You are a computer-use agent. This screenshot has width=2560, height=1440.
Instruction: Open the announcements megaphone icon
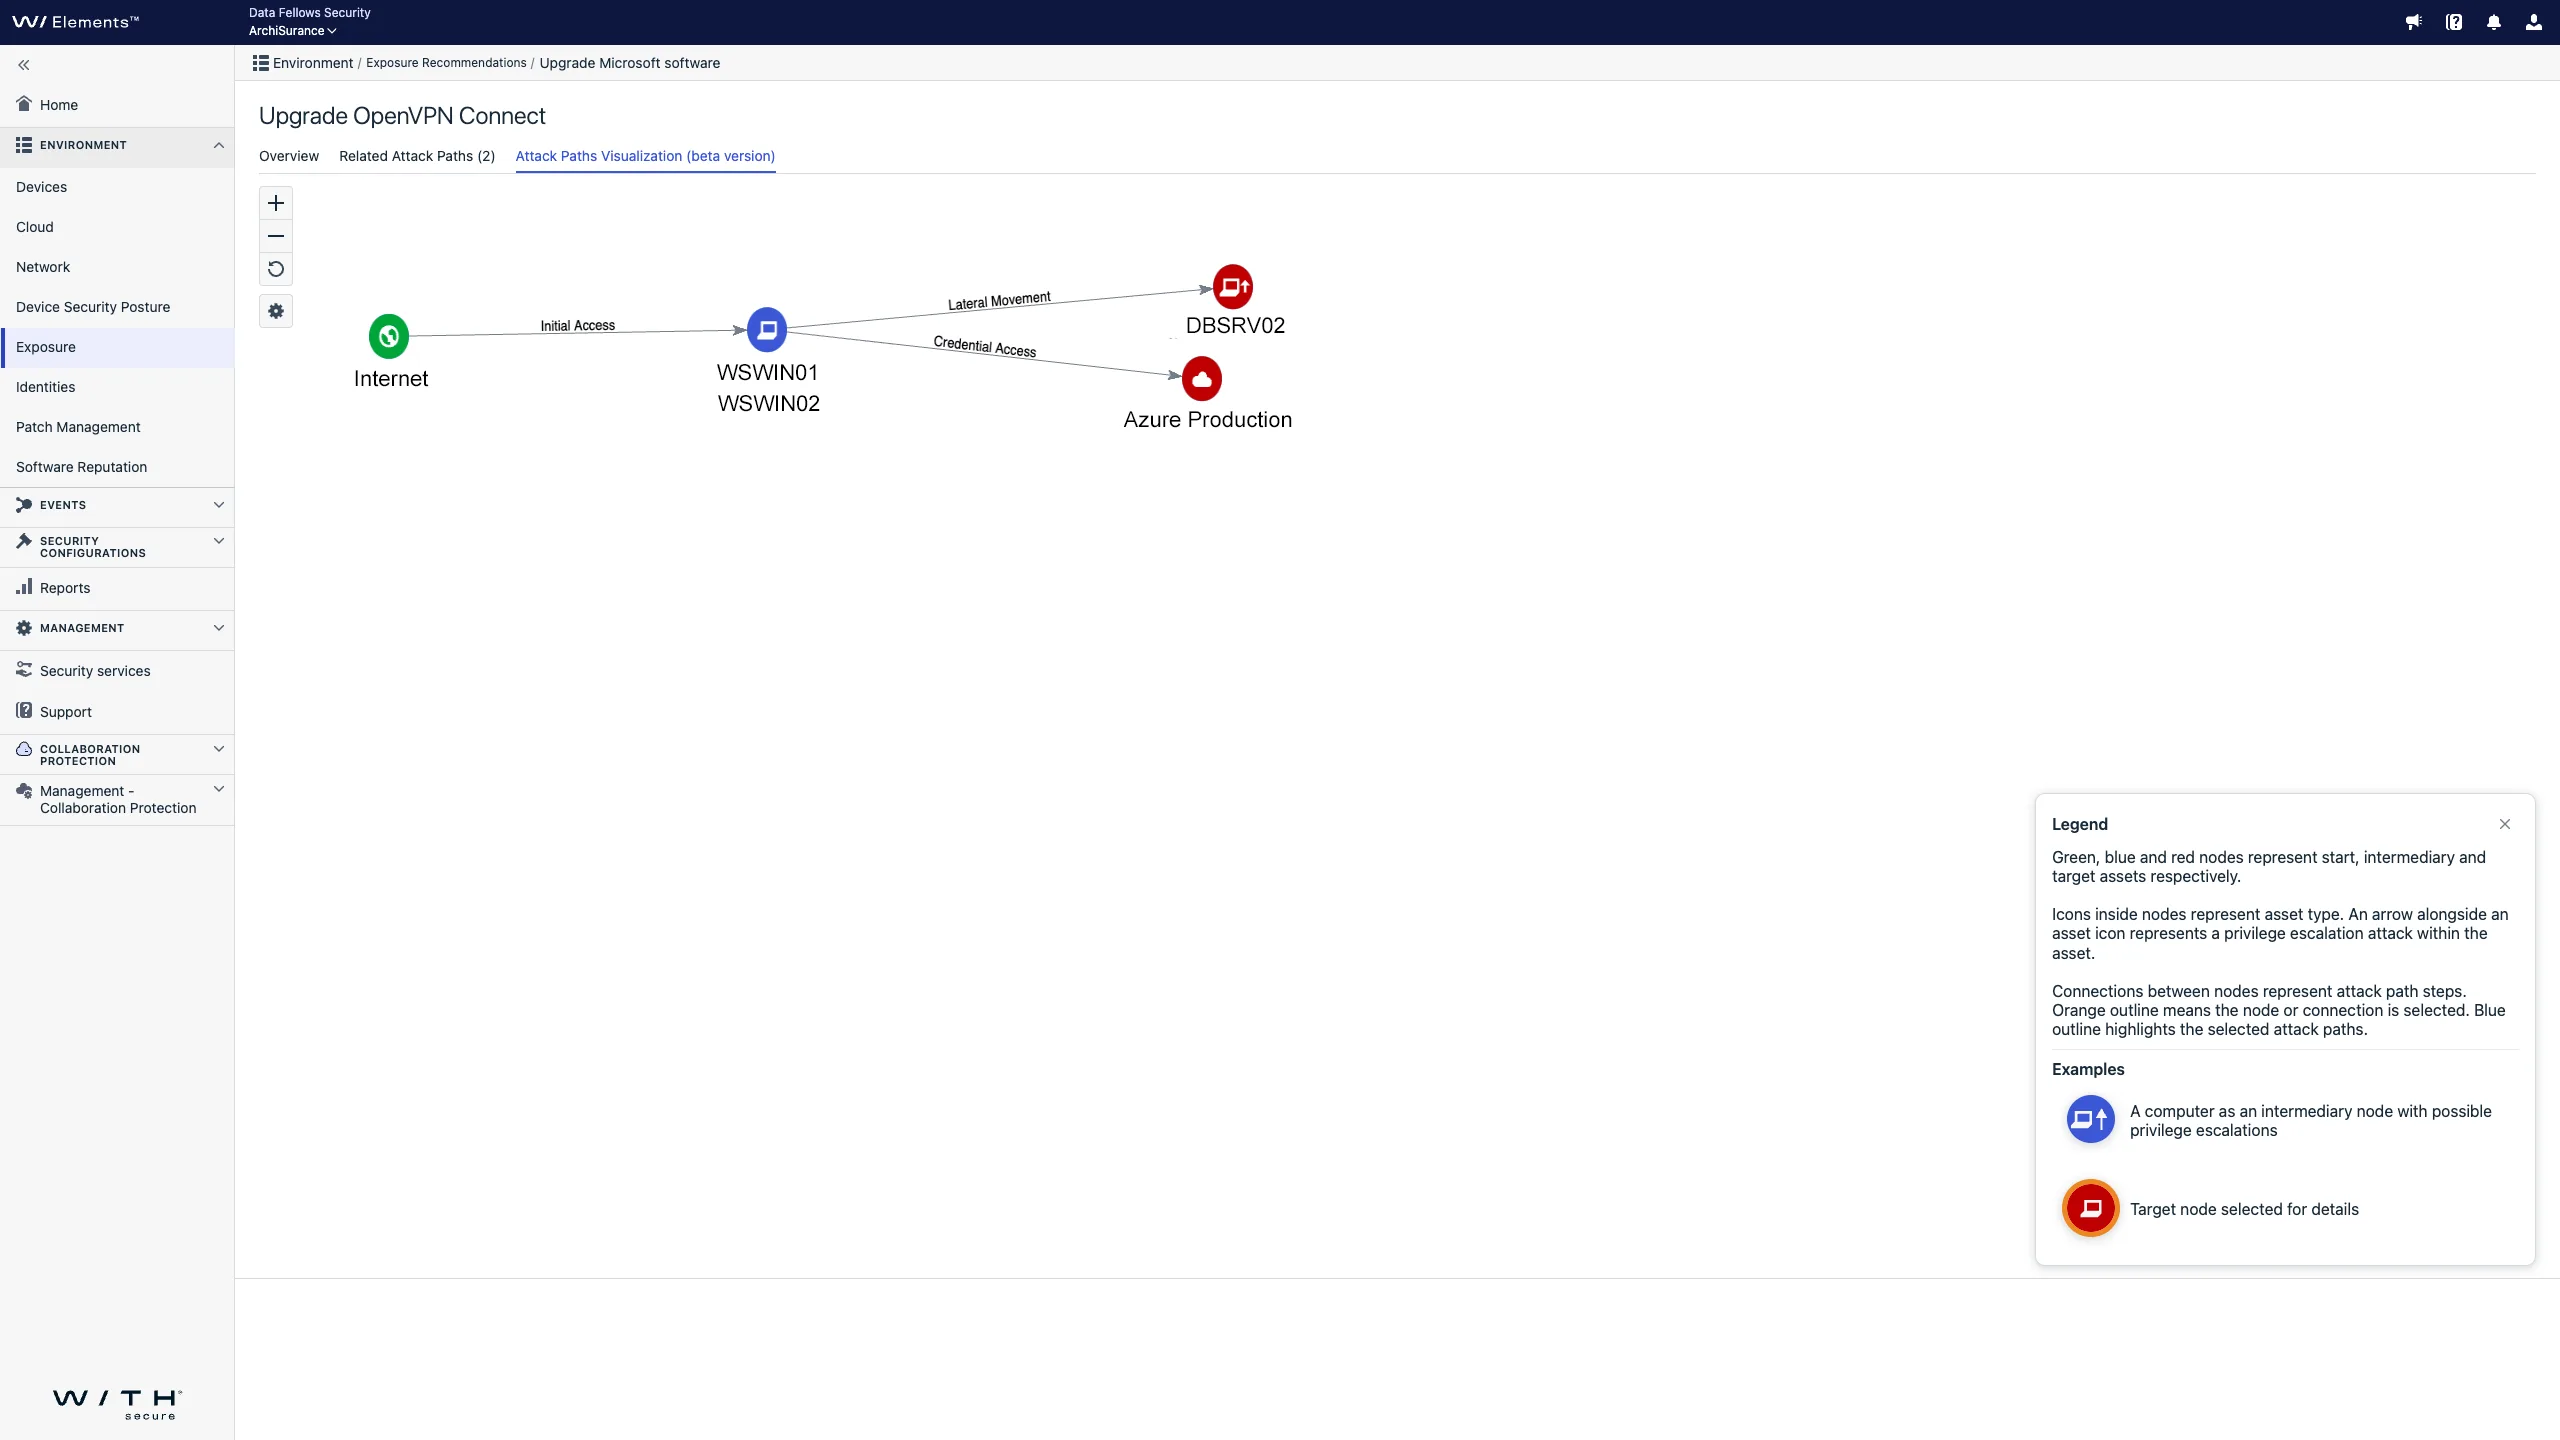tap(2414, 22)
